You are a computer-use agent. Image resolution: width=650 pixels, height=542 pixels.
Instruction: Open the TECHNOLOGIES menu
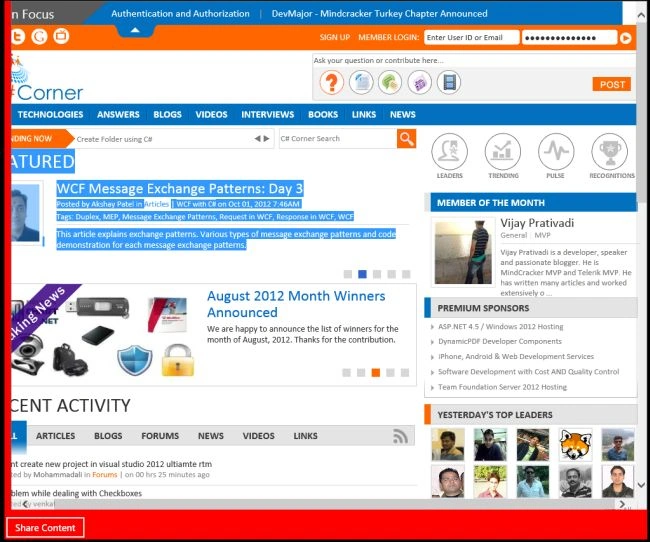pyautogui.click(x=50, y=114)
